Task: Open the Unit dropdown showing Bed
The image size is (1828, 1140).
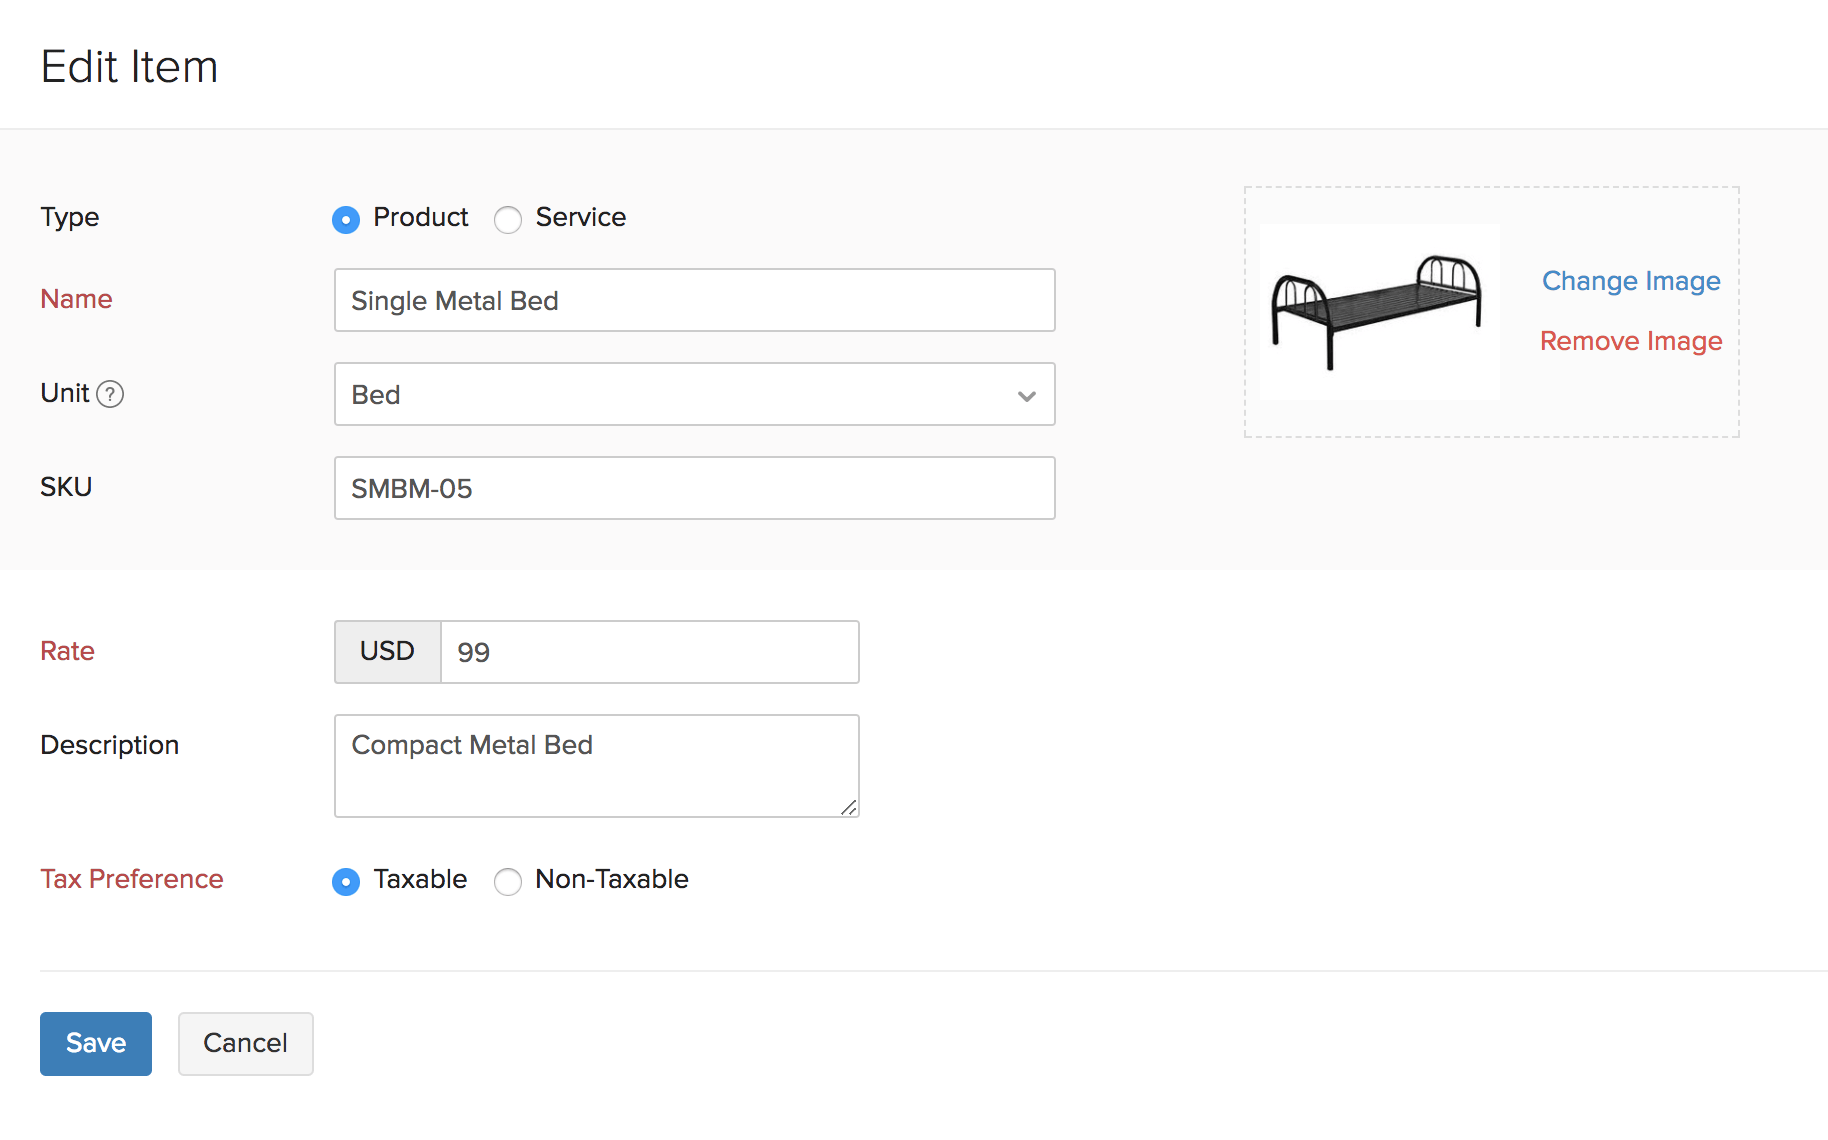Action: [x=680, y=394]
